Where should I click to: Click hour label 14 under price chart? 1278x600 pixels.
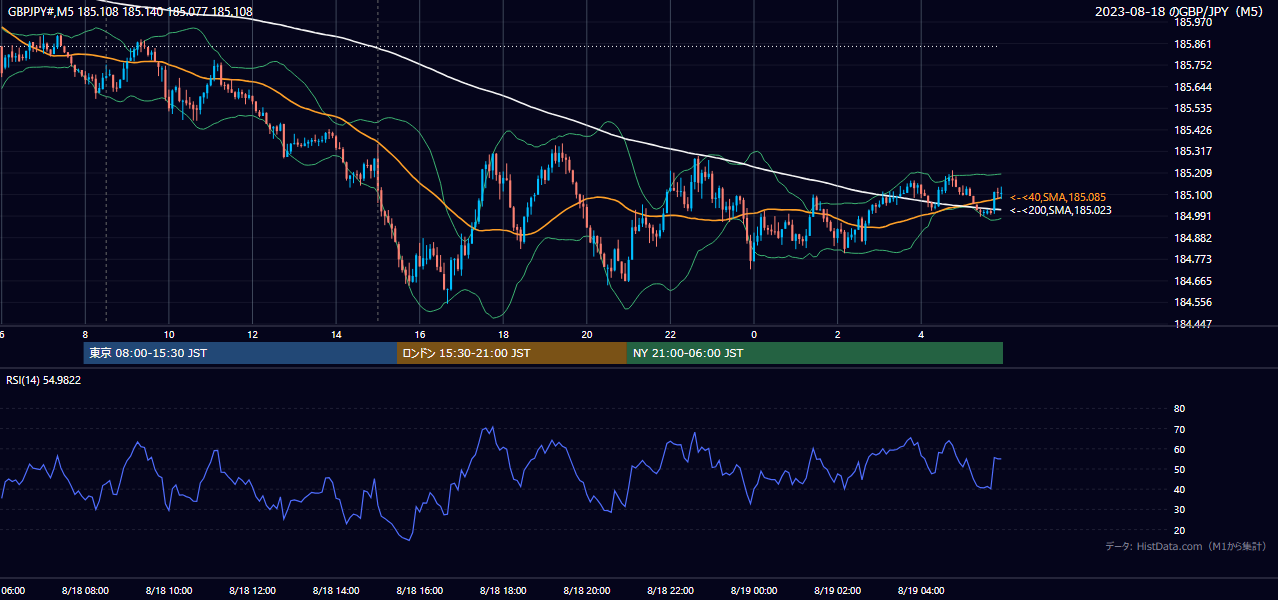[x=336, y=335]
